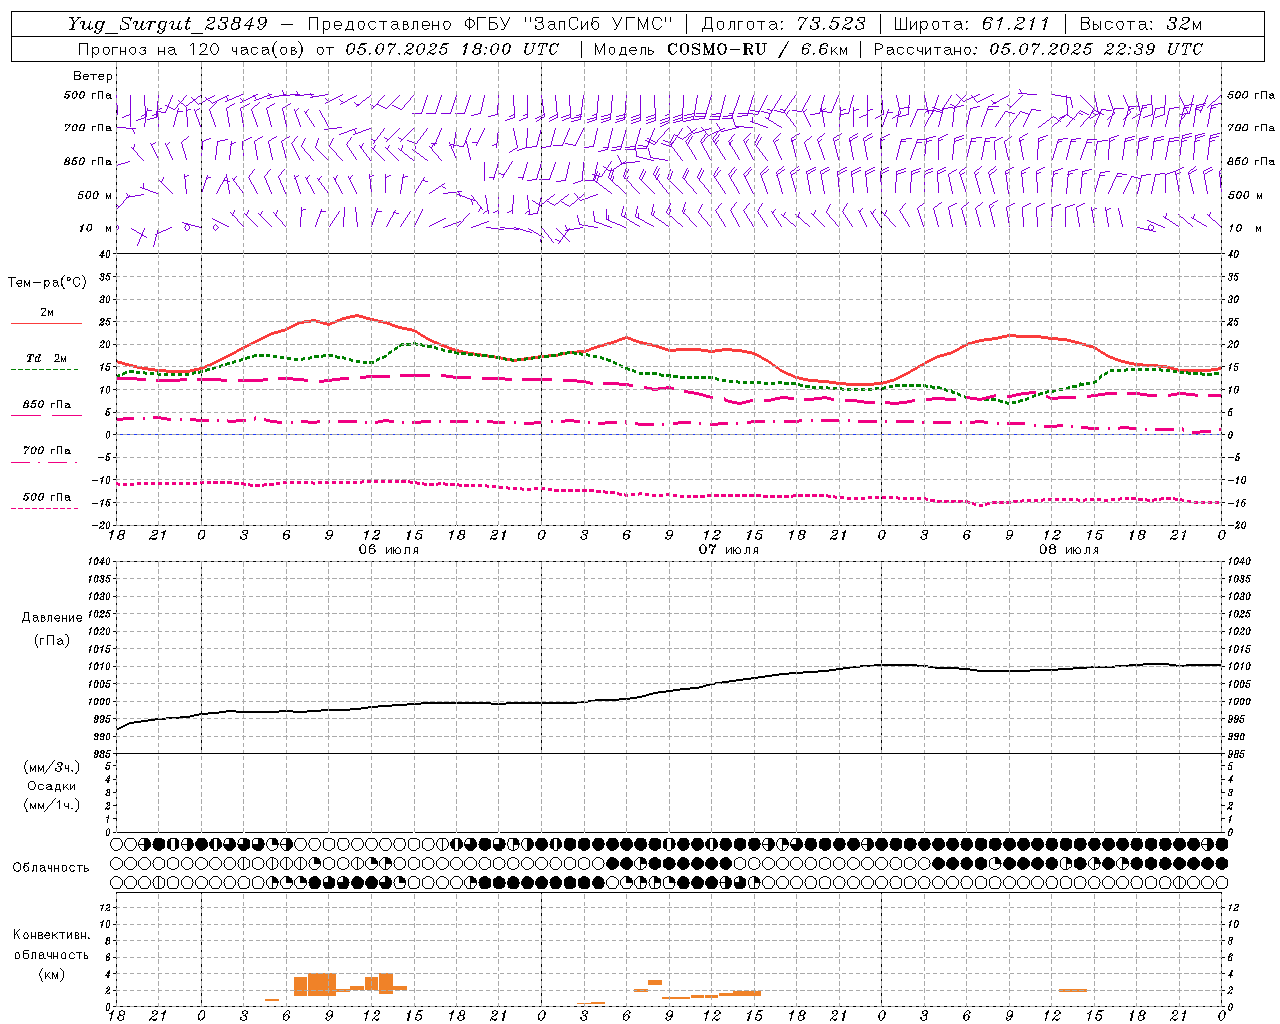Select the text Предоставлено ФГБУ "ЗапСиб УГМС"
Screen dimensions: 1280x1024
(490, 24)
